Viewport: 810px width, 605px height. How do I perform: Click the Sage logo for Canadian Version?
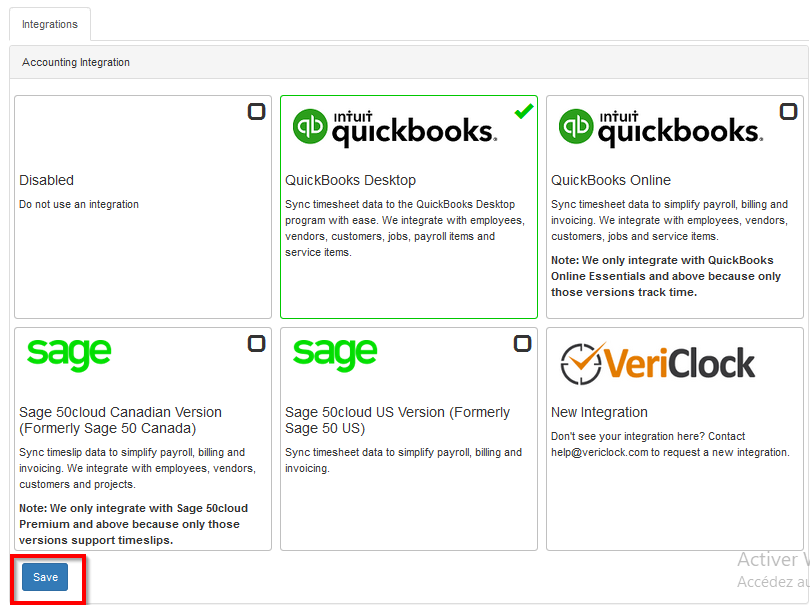pos(69,354)
